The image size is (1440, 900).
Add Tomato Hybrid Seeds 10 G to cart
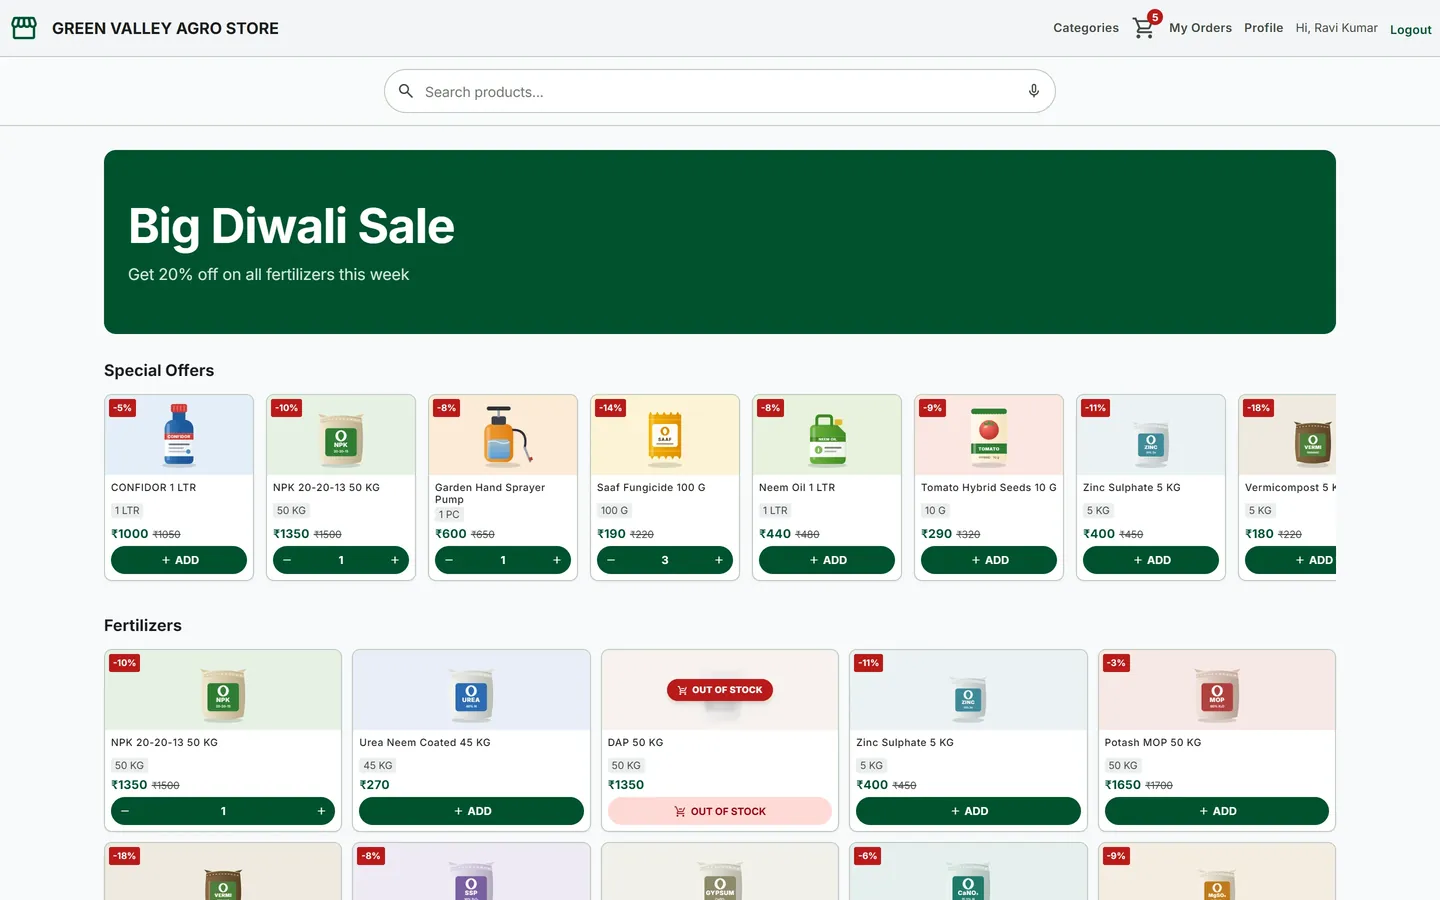(989, 560)
